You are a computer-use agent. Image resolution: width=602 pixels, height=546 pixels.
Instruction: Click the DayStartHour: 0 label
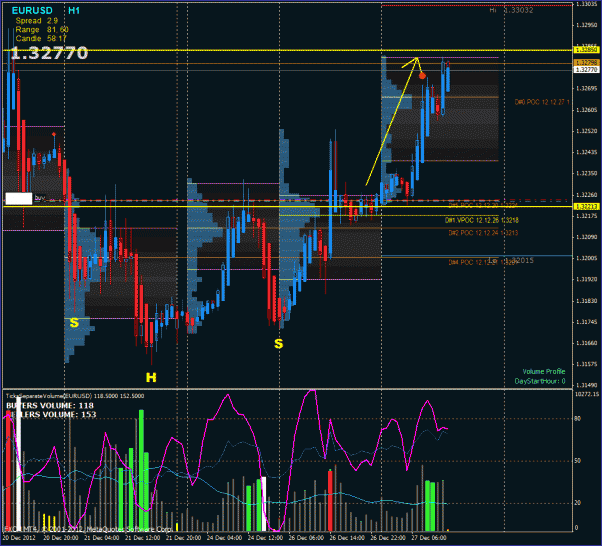(x=540, y=381)
